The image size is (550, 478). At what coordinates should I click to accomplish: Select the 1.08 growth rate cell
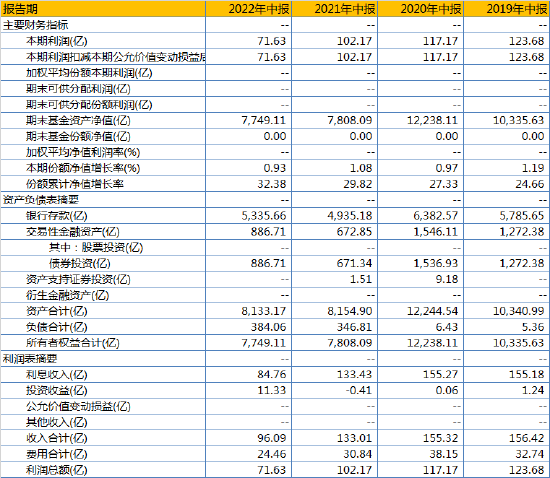click(335, 168)
